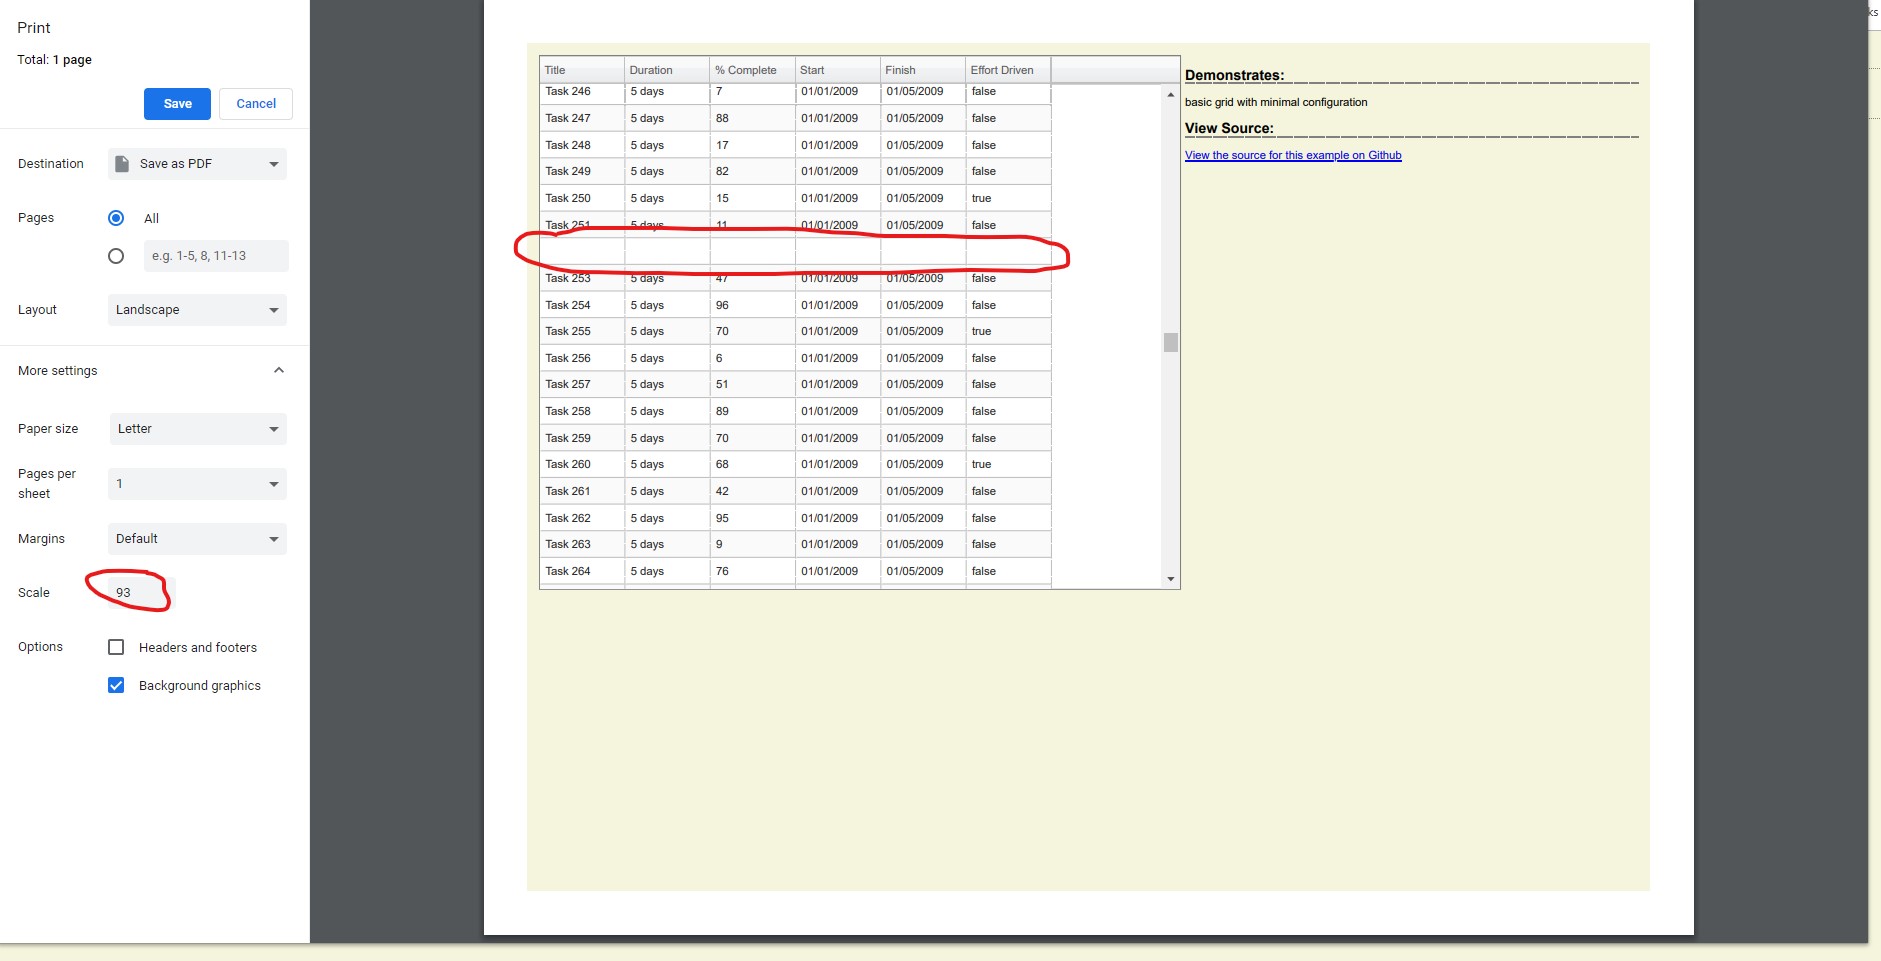Select the custom page range radio button
The height and width of the screenshot is (961, 1881).
pos(116,255)
